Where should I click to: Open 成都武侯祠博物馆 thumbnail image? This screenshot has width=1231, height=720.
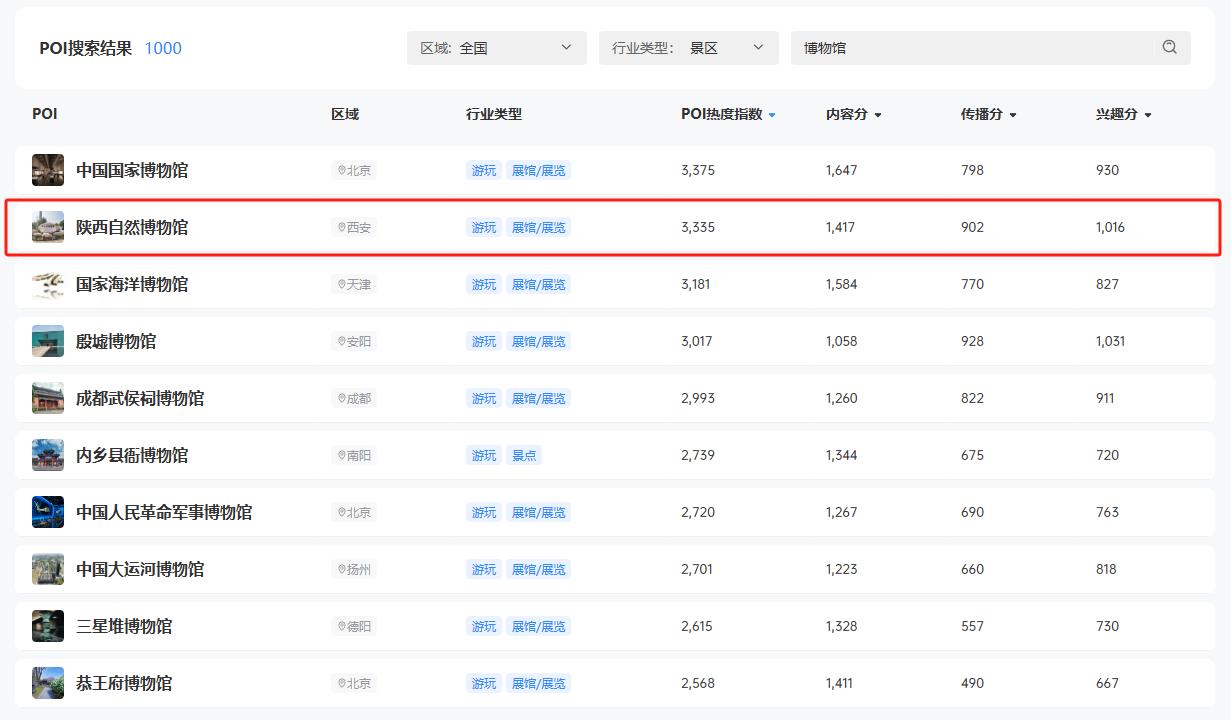tap(48, 398)
